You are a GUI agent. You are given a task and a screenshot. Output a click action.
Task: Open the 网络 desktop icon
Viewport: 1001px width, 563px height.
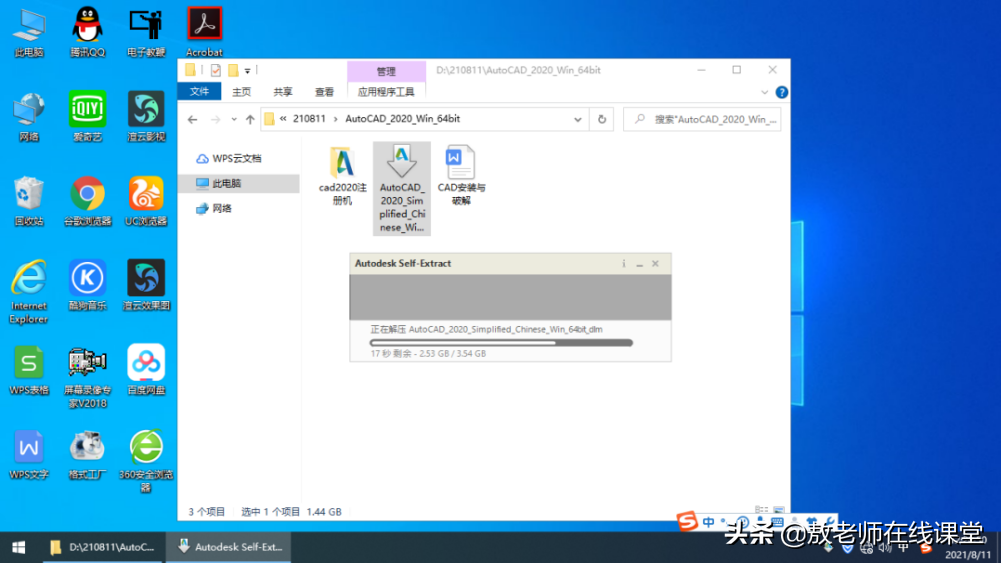(x=29, y=117)
